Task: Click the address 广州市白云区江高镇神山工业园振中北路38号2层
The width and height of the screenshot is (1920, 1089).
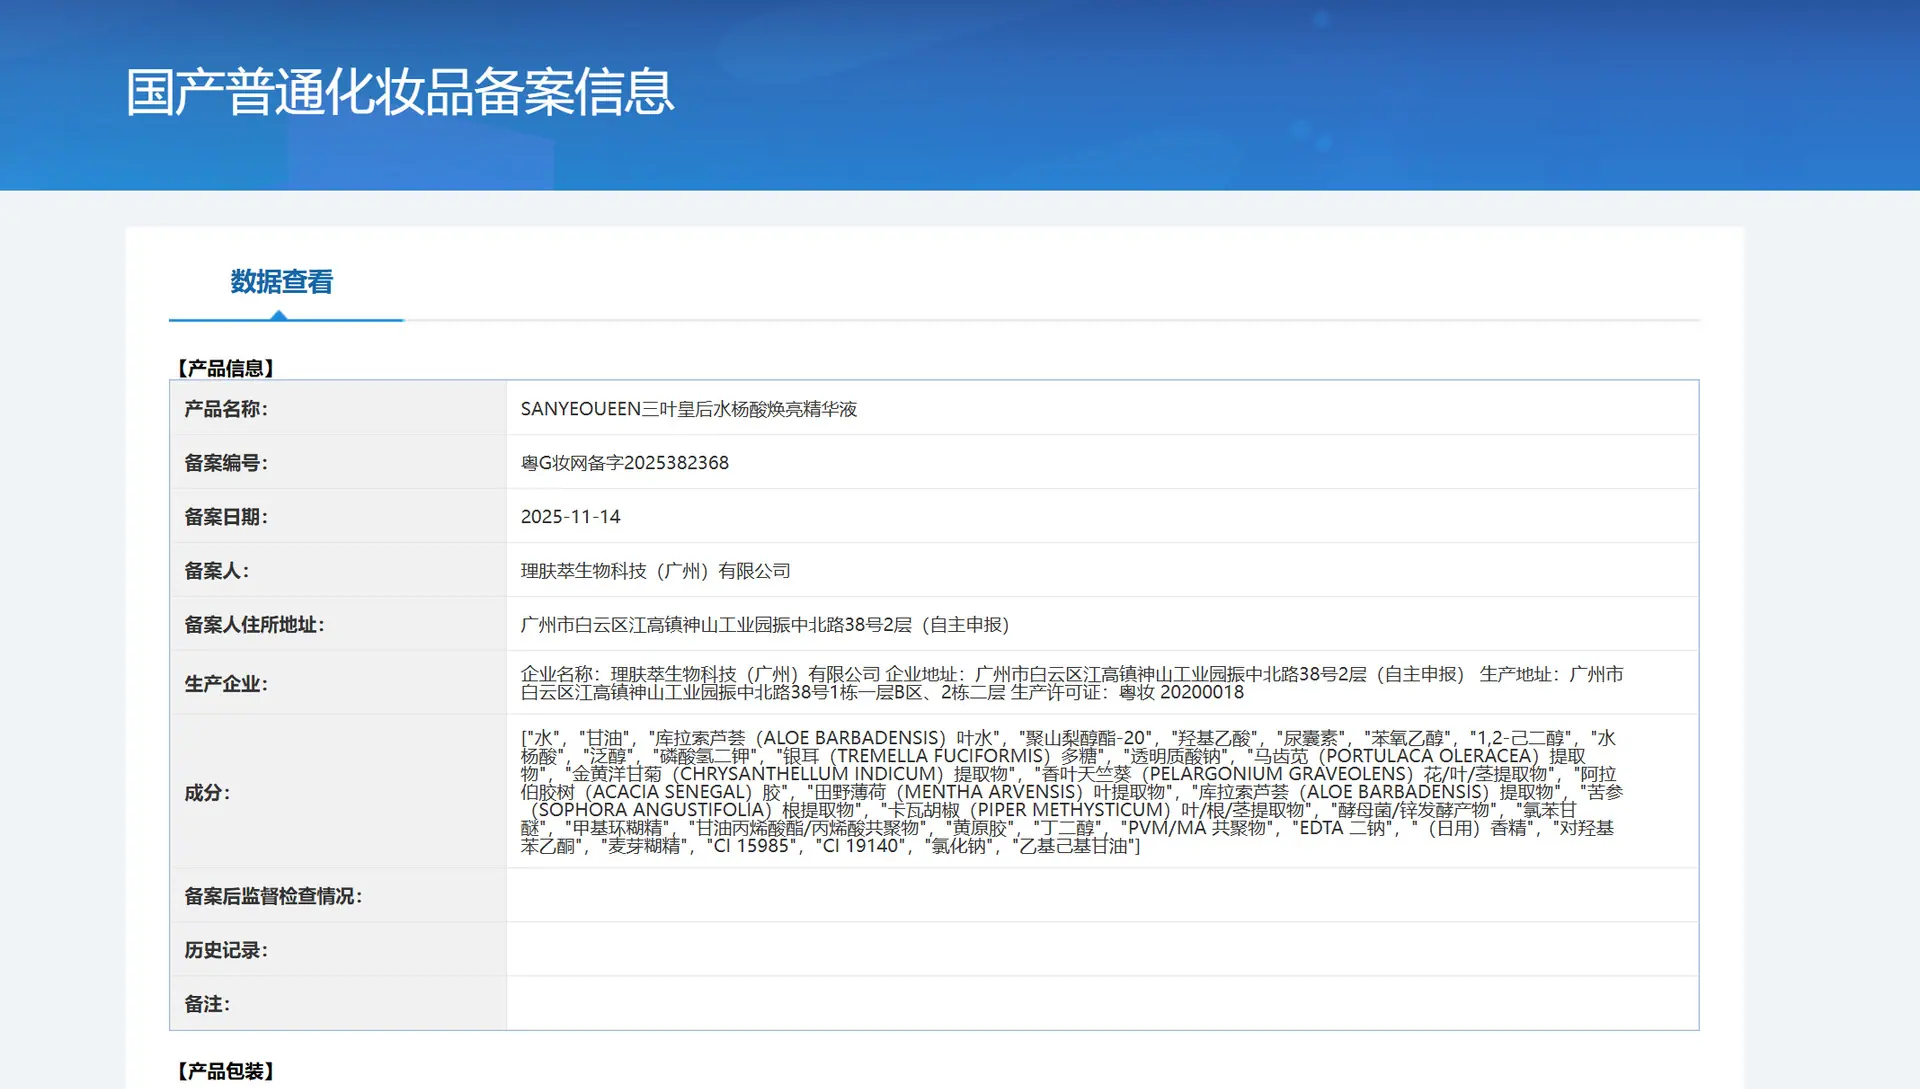Action: [x=716, y=625]
